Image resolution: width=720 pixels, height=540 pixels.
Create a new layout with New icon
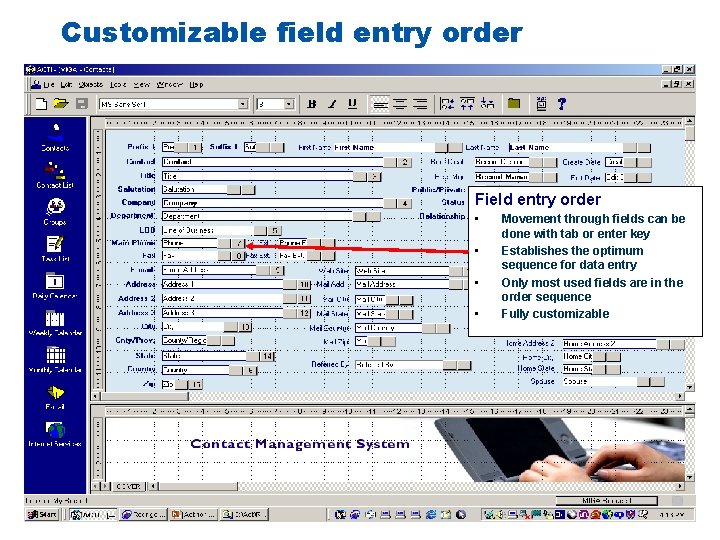[x=41, y=104]
